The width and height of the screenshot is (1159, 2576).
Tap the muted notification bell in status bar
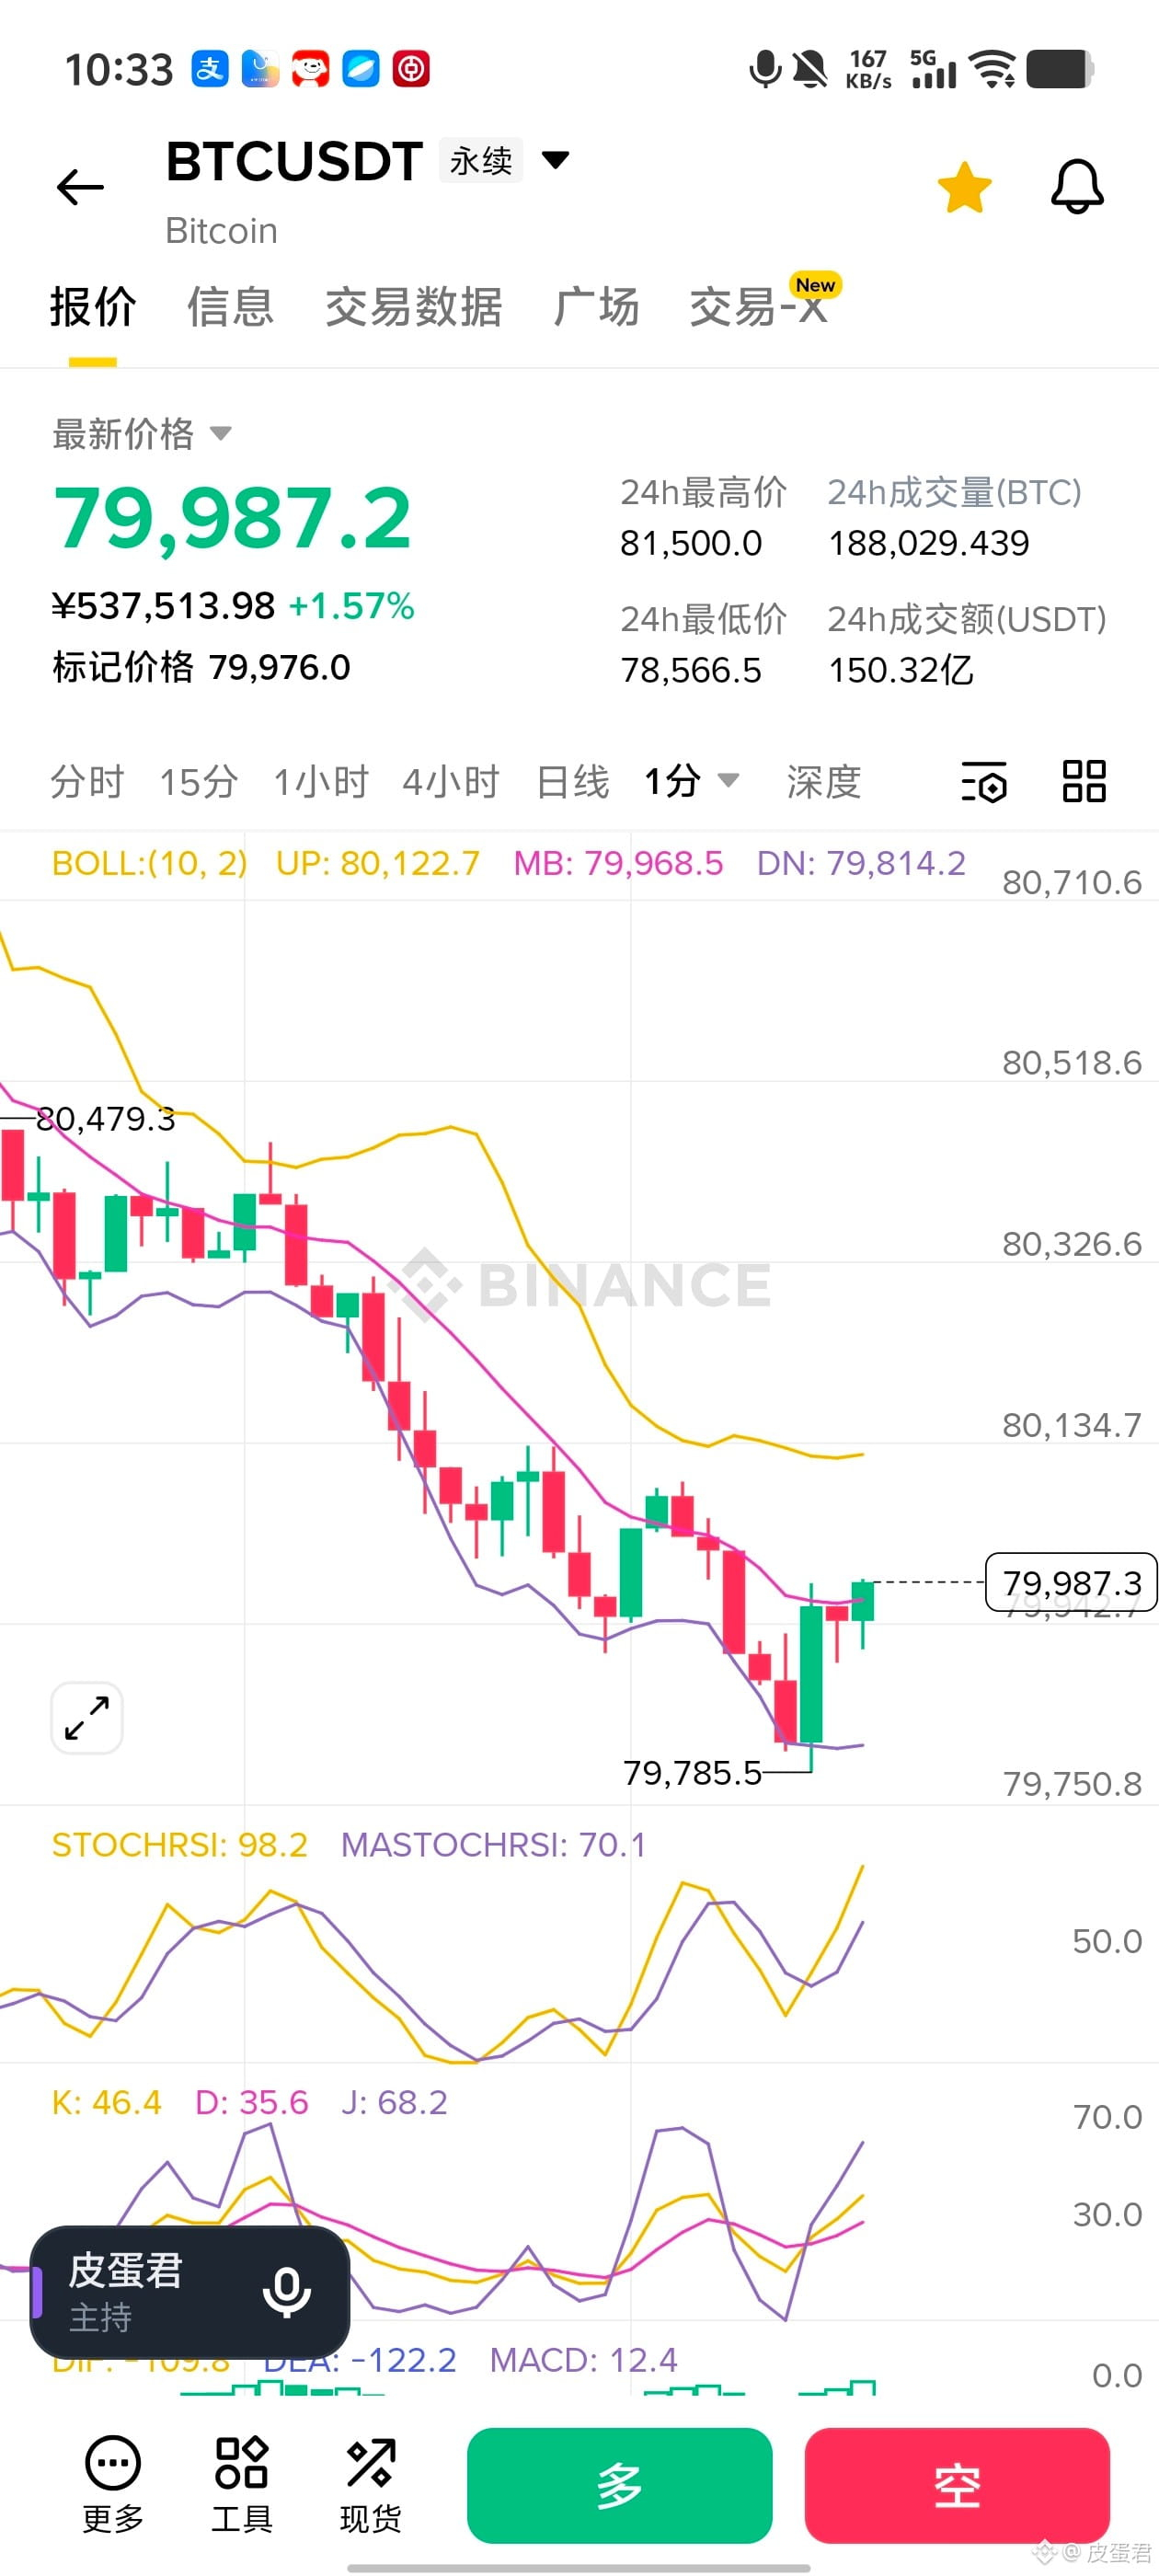click(810, 69)
